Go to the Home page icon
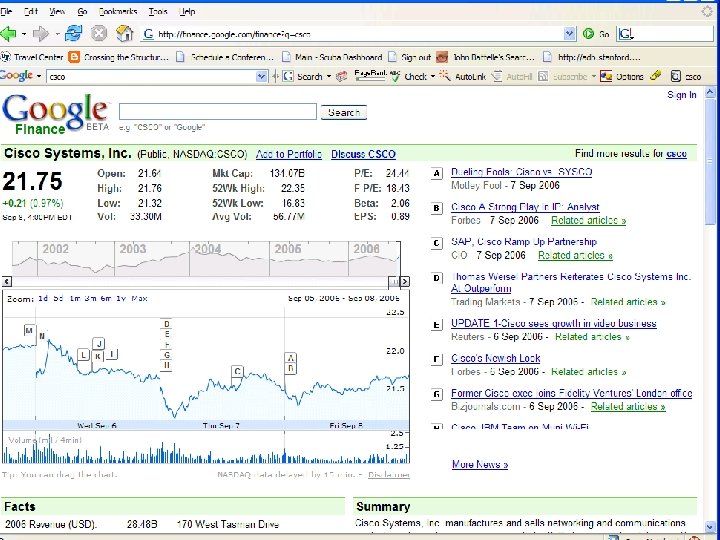The width and height of the screenshot is (720, 540). tap(124, 34)
